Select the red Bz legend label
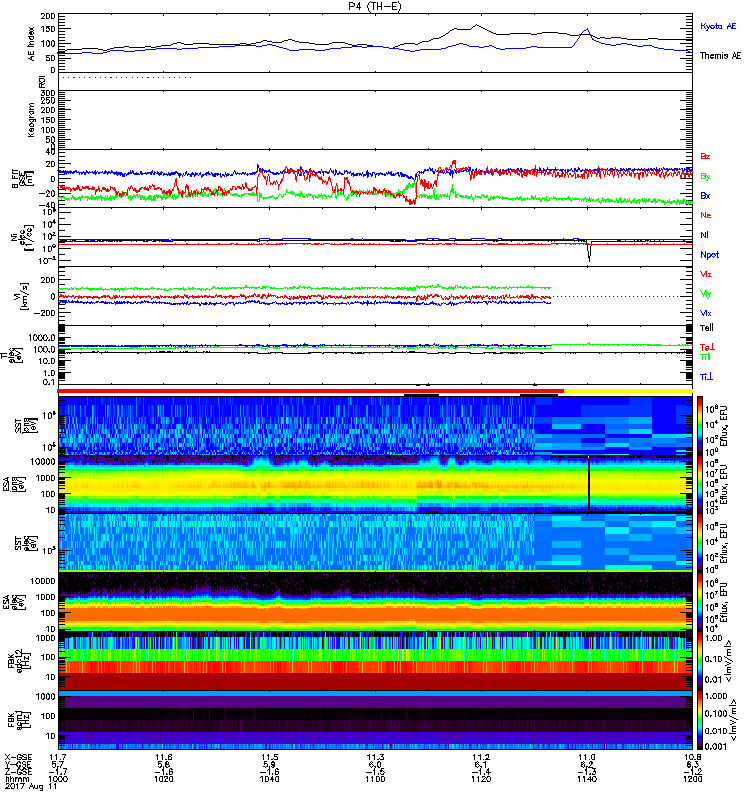This screenshot has height=800, width=750. click(x=705, y=157)
